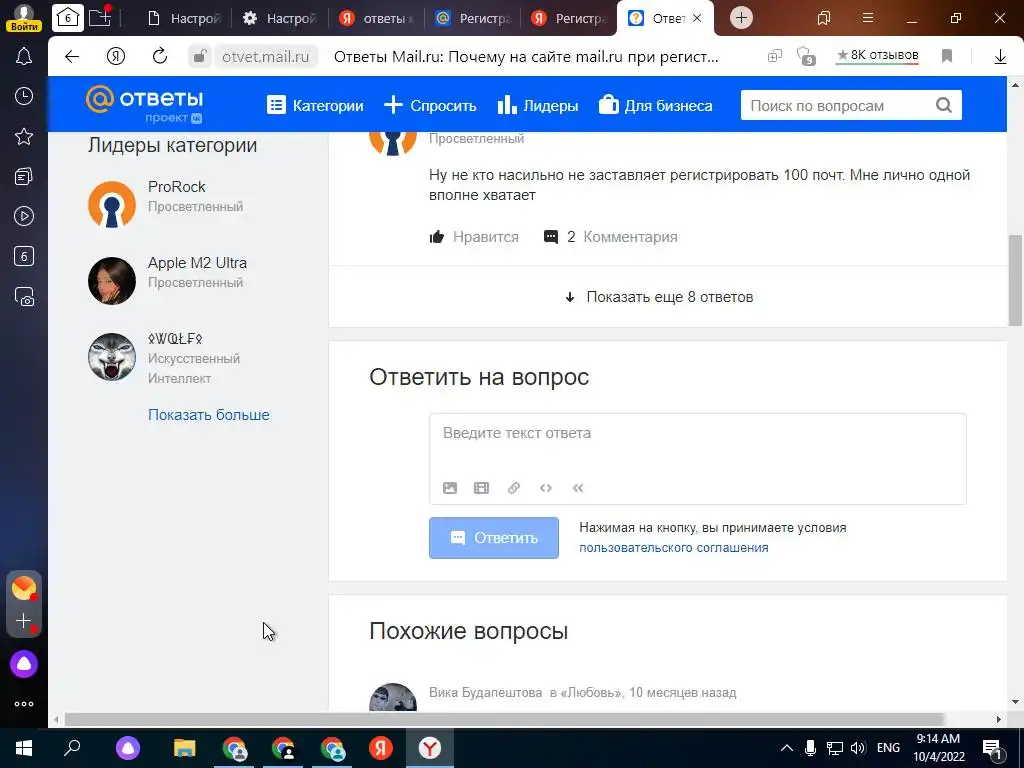Insert link in answer editor
This screenshot has height=768, width=1024.
click(514, 488)
